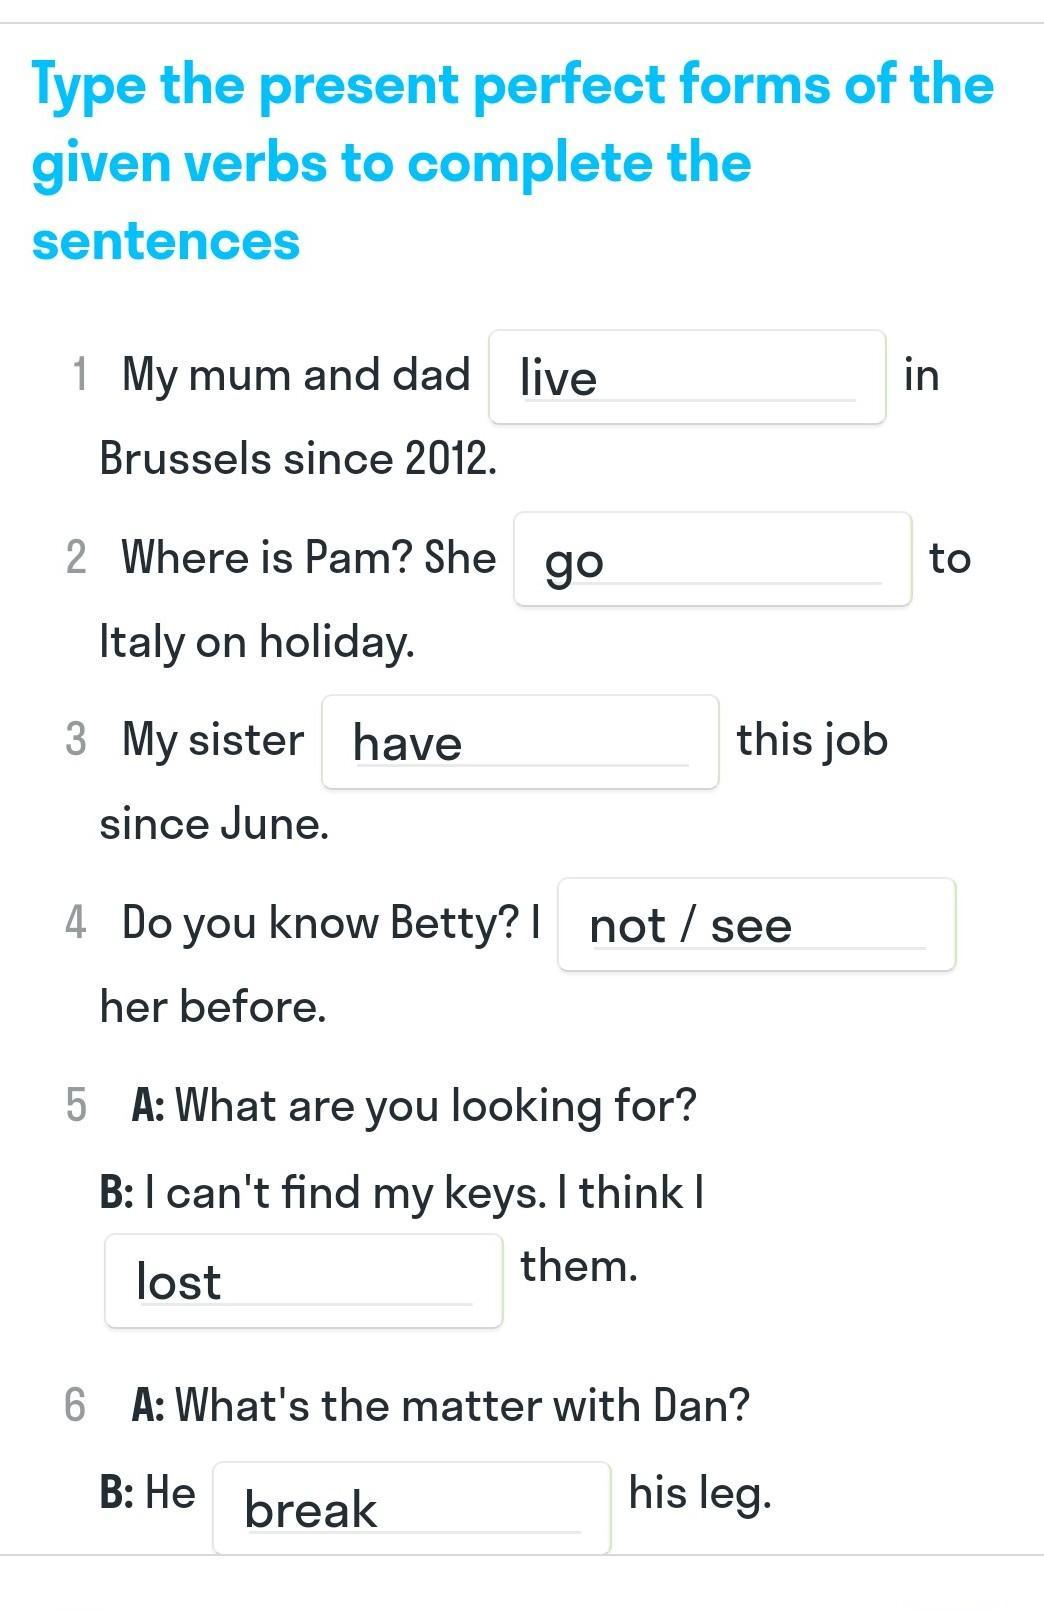Click the text 'since June.'
The width and height of the screenshot is (1044, 1610).
(x=214, y=824)
